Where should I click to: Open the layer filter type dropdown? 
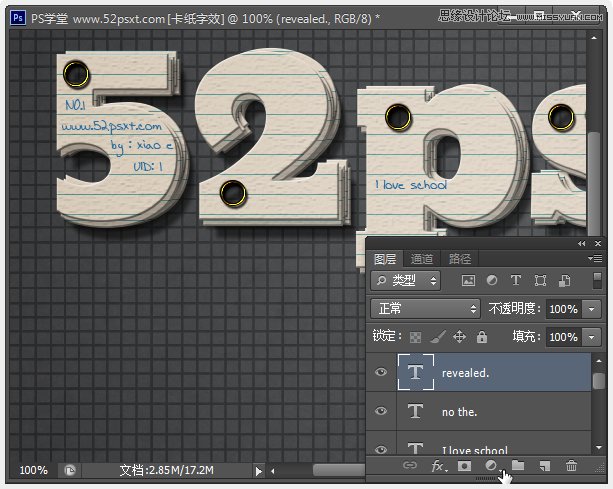tap(405, 280)
